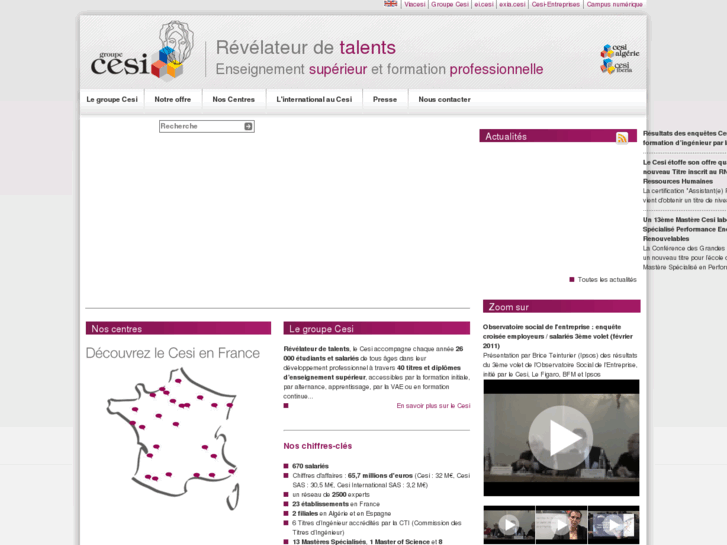
Task: Open the Nous contacter menu
Action: 444,99
